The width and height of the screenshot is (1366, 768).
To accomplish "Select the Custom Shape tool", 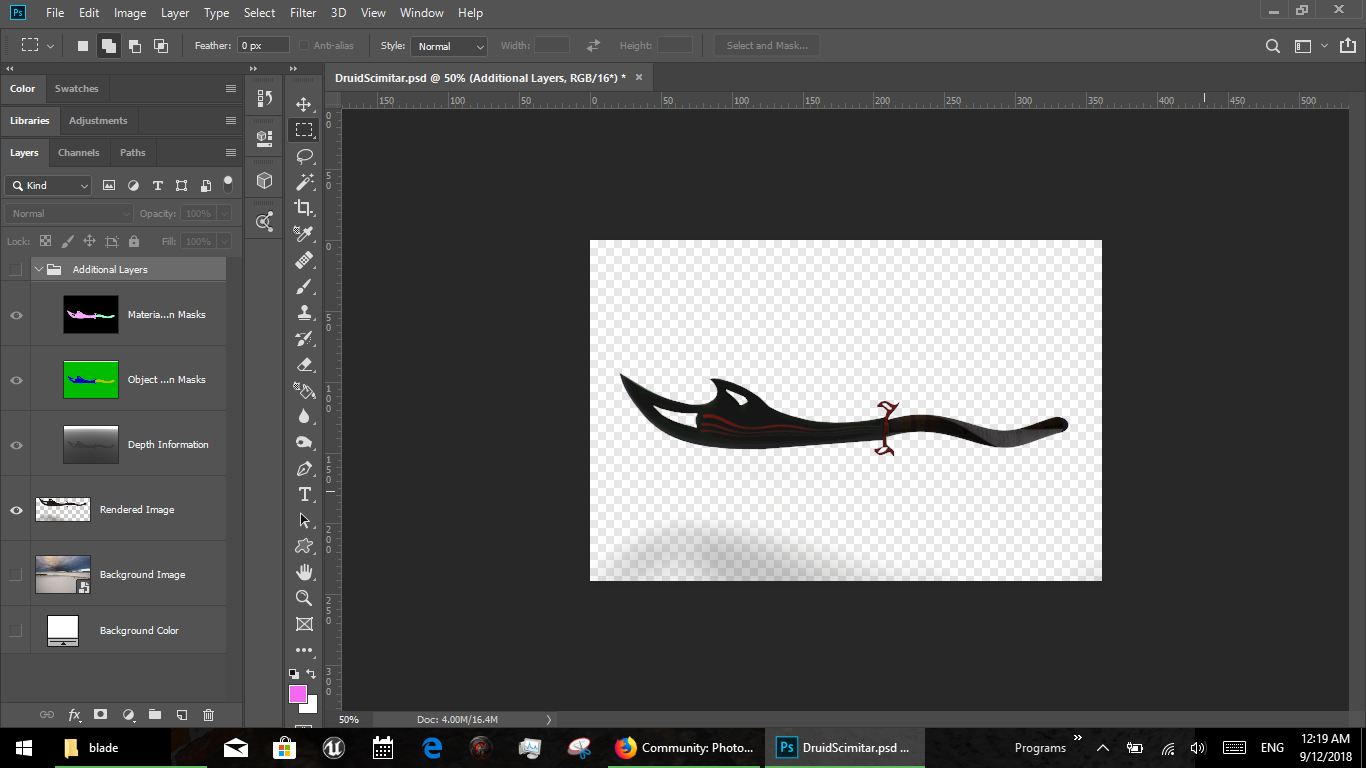I will 304,546.
